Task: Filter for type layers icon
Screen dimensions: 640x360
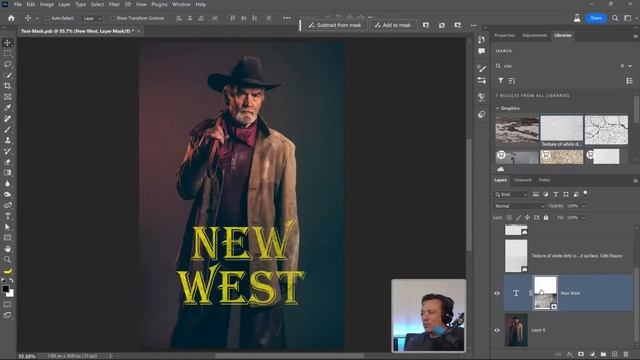Action: click(556, 194)
